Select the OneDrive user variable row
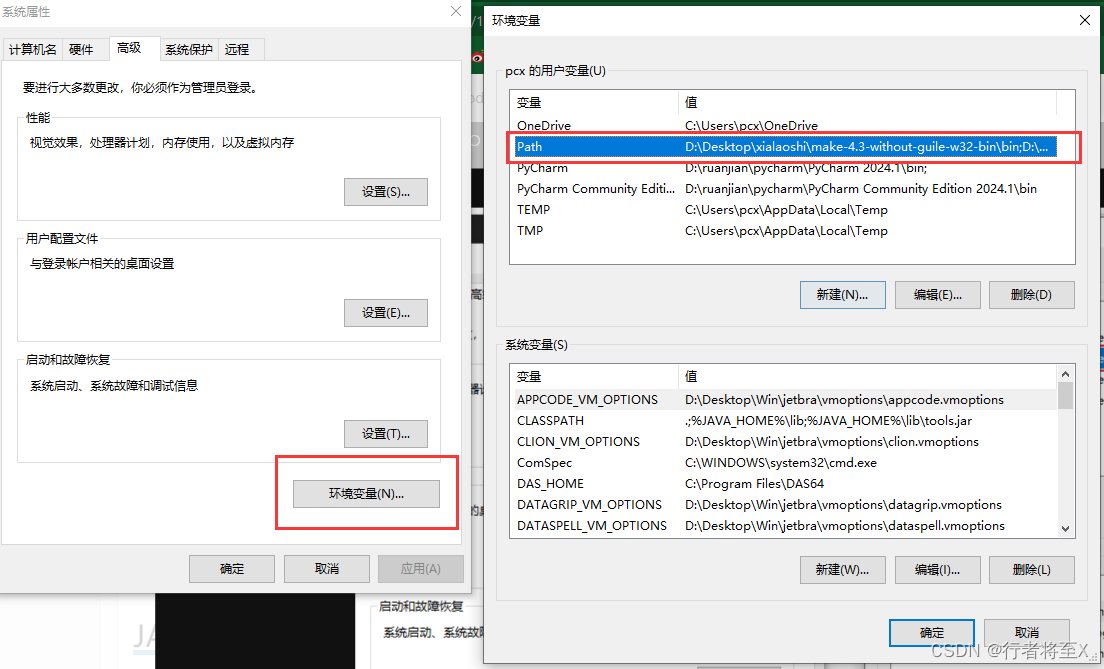 tap(785, 125)
